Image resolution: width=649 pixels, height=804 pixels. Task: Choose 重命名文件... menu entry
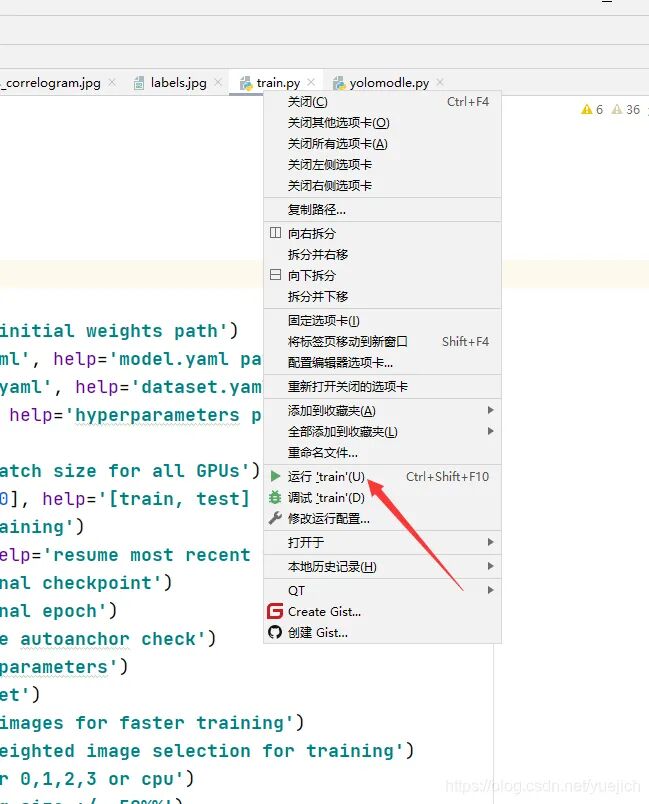coord(382,453)
